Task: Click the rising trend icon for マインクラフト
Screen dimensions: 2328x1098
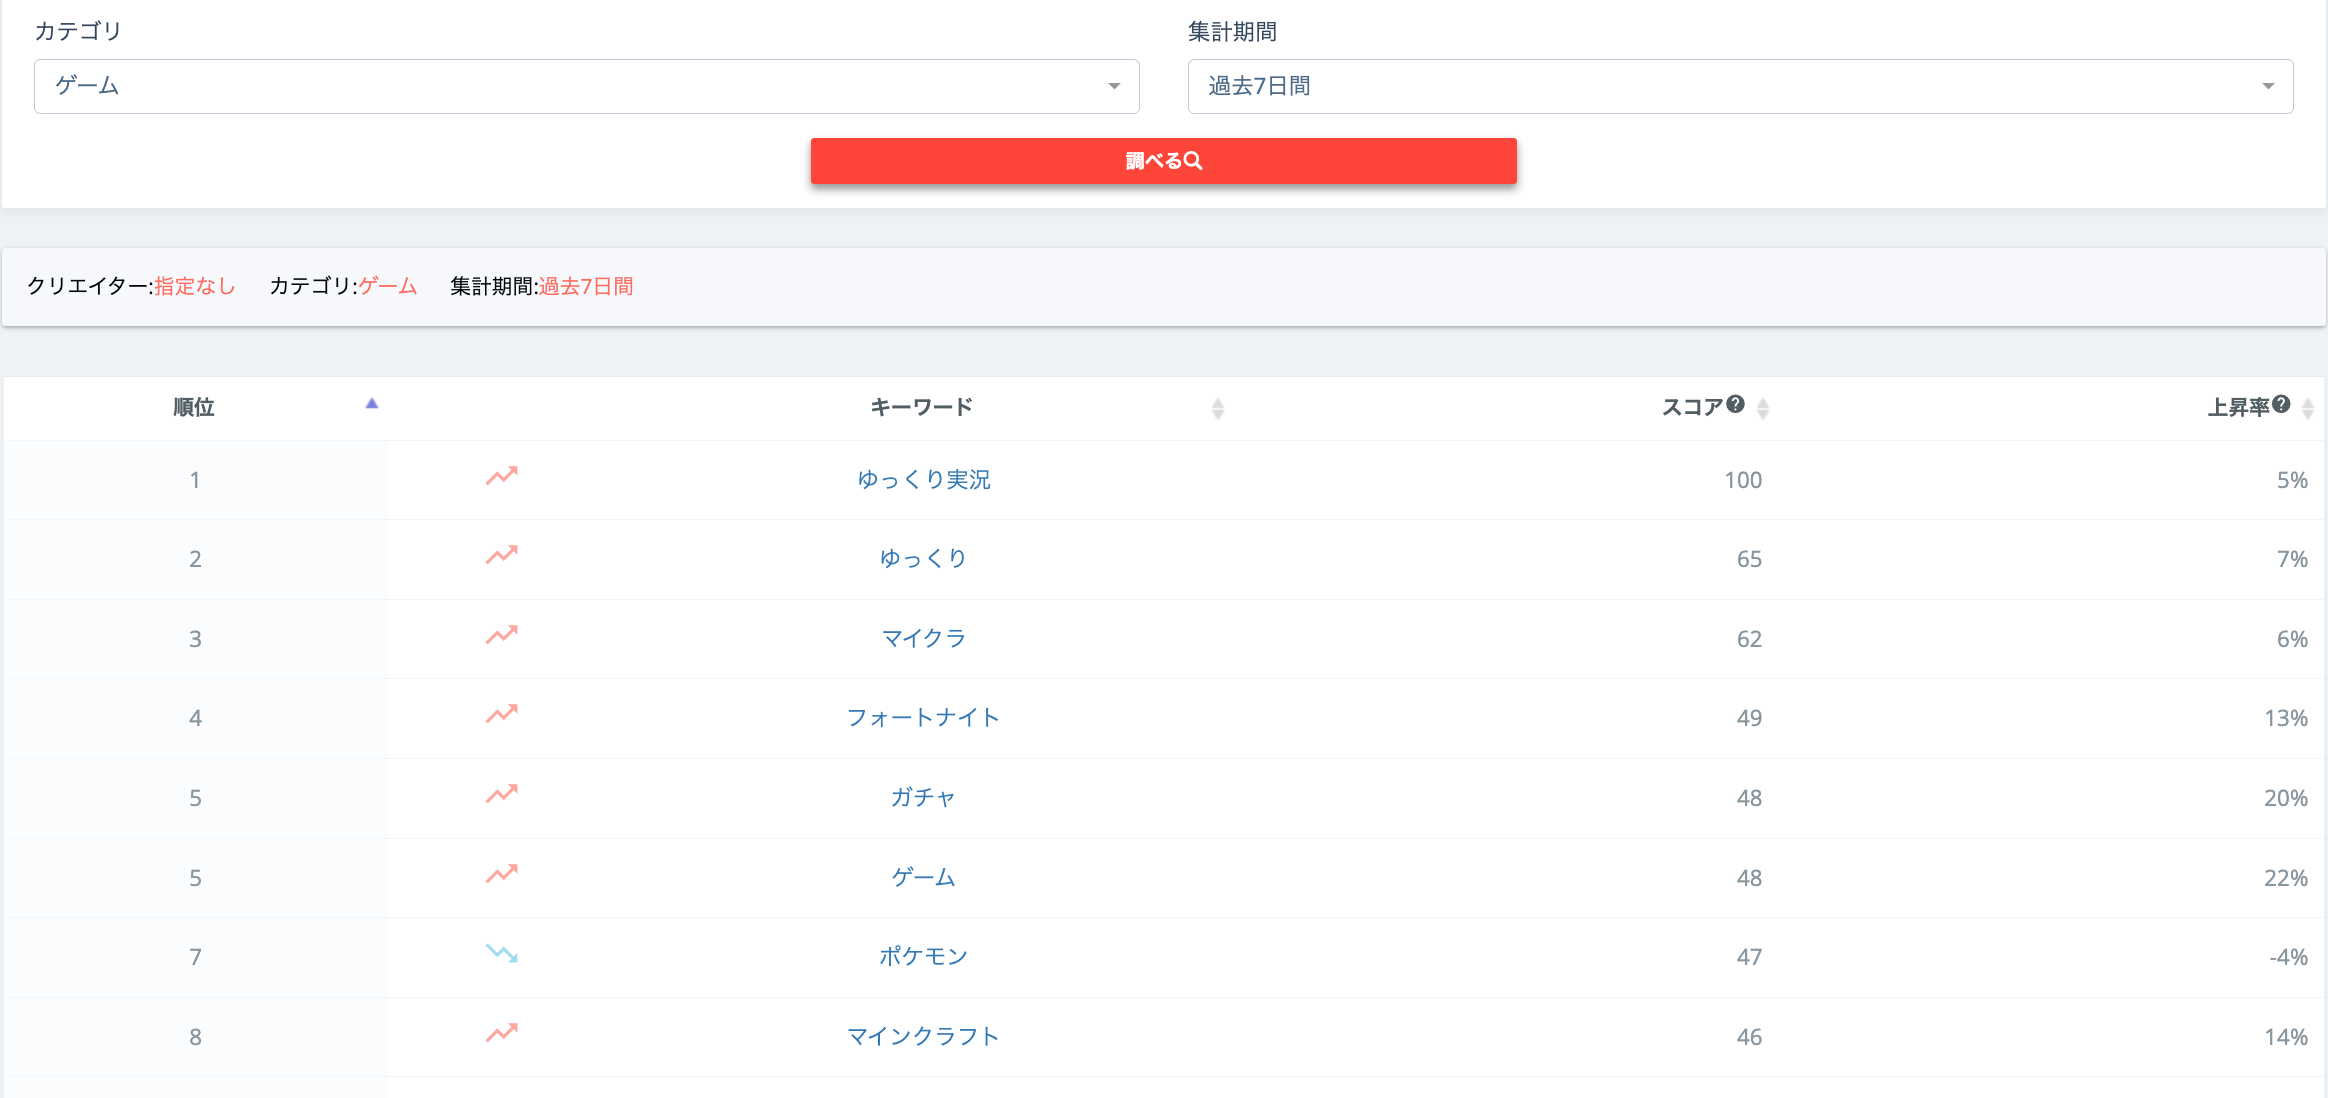Action: [502, 1033]
